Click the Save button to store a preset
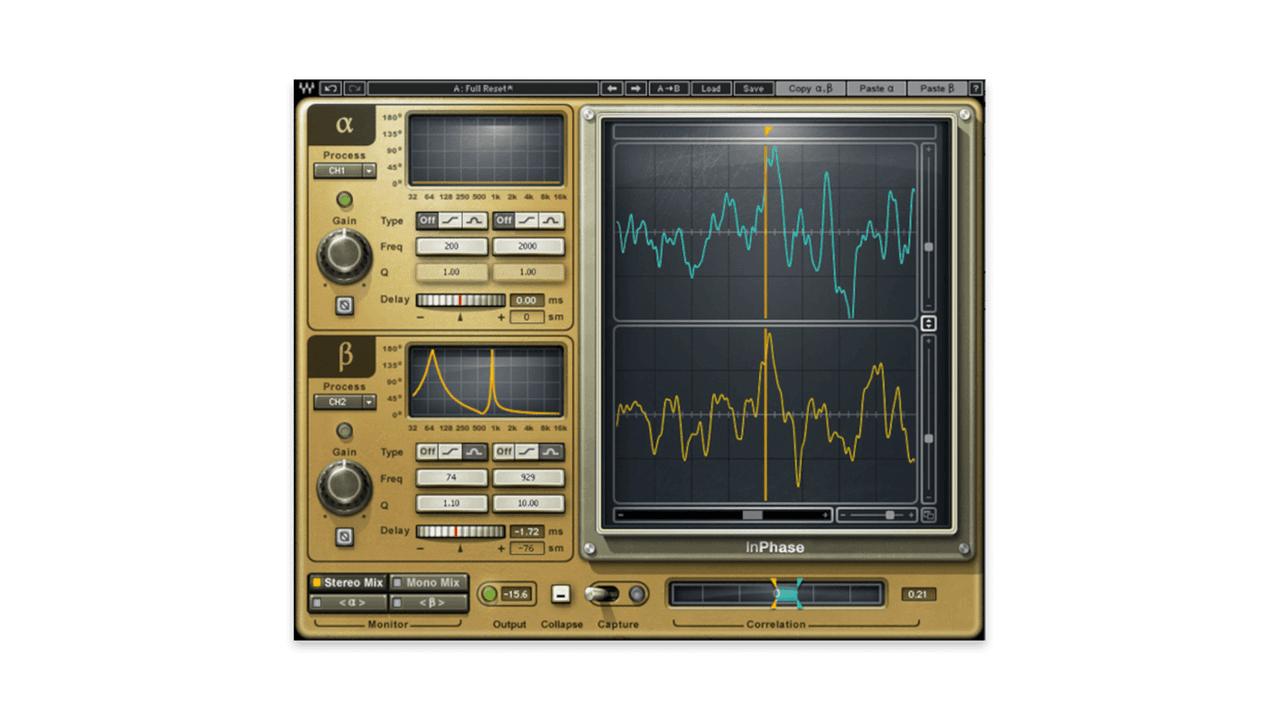Screen dimensions: 1280x720 point(753,88)
